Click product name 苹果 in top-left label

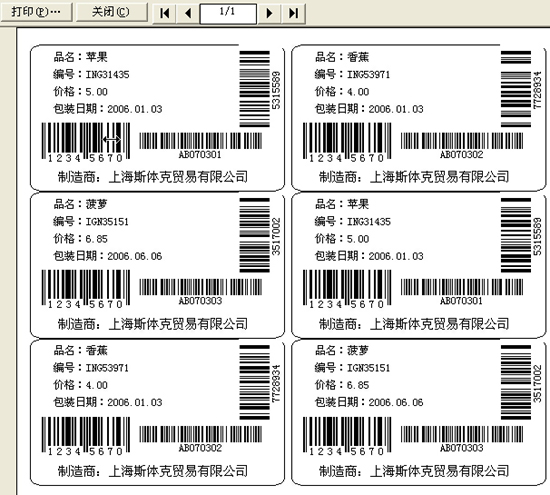[96, 57]
